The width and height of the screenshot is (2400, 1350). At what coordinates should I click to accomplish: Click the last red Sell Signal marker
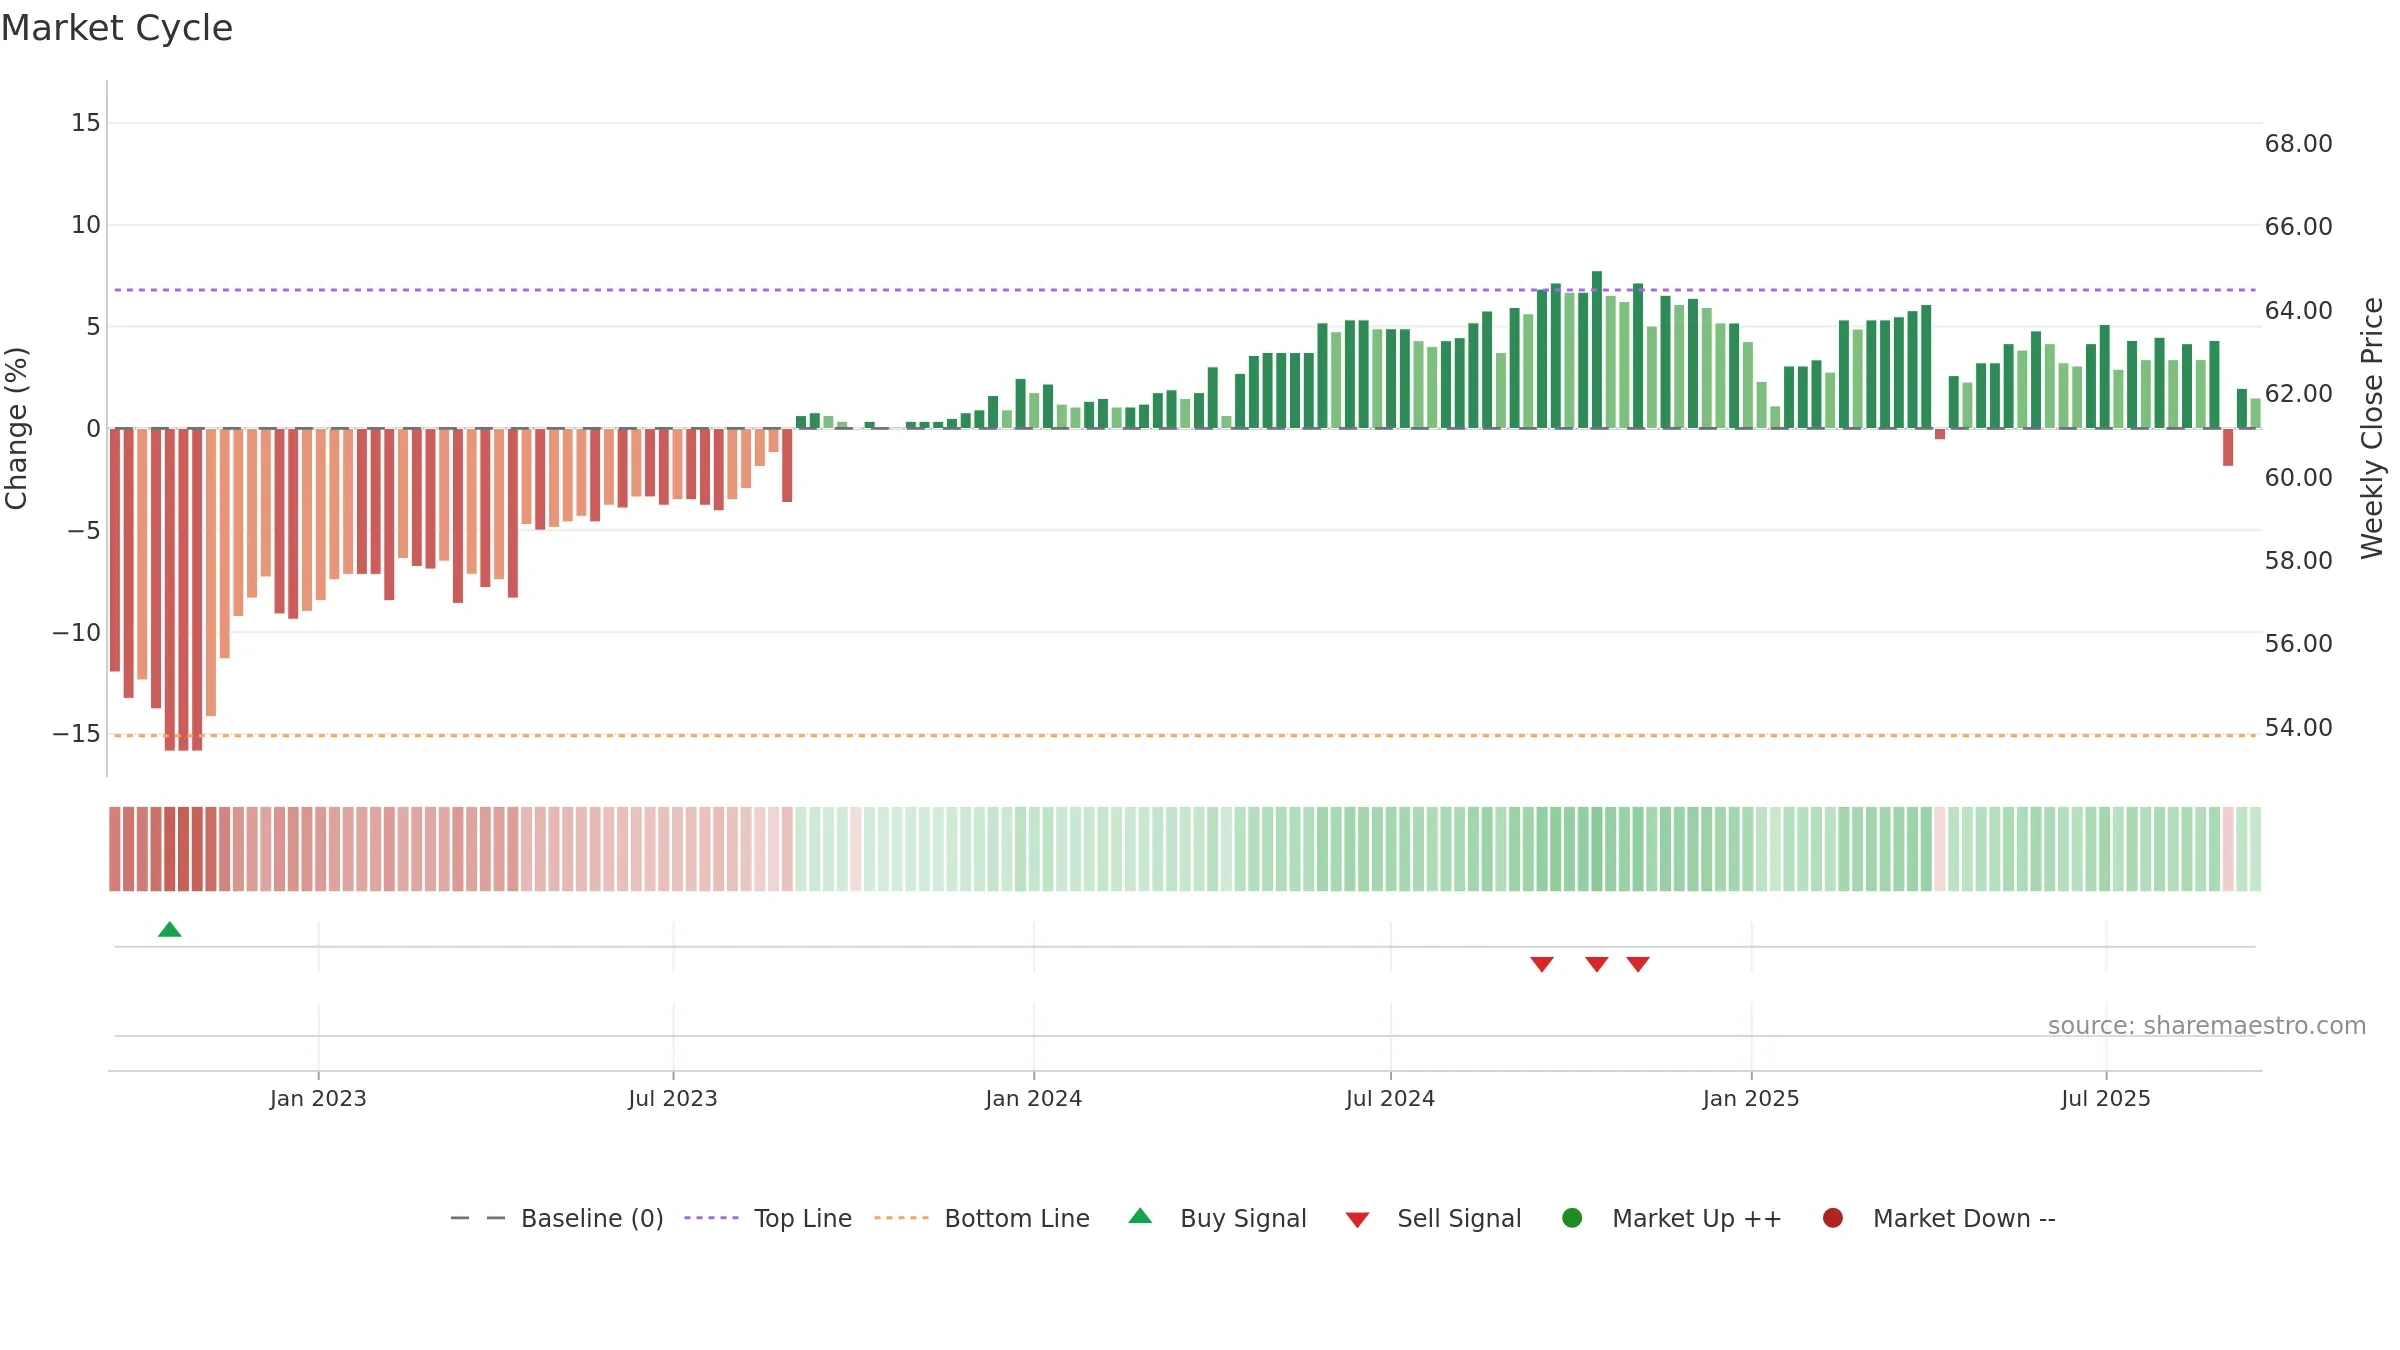click(1638, 964)
